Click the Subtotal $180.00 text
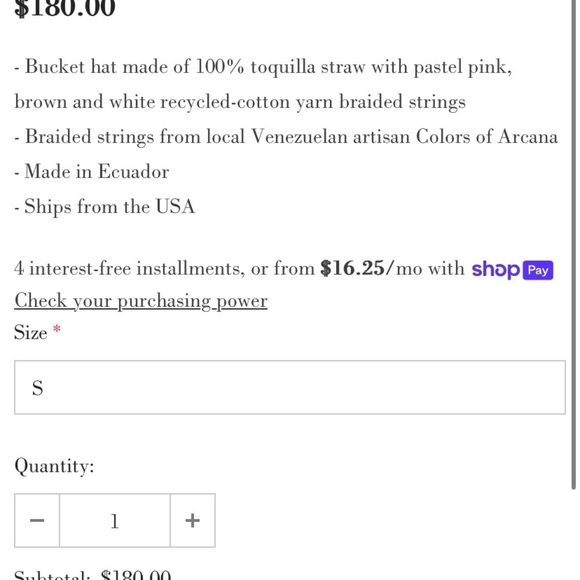 [x=92, y=575]
